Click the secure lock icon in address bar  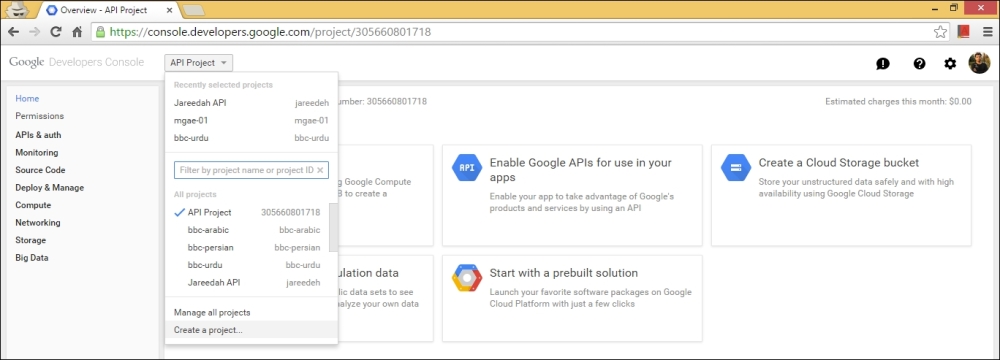[x=100, y=31]
